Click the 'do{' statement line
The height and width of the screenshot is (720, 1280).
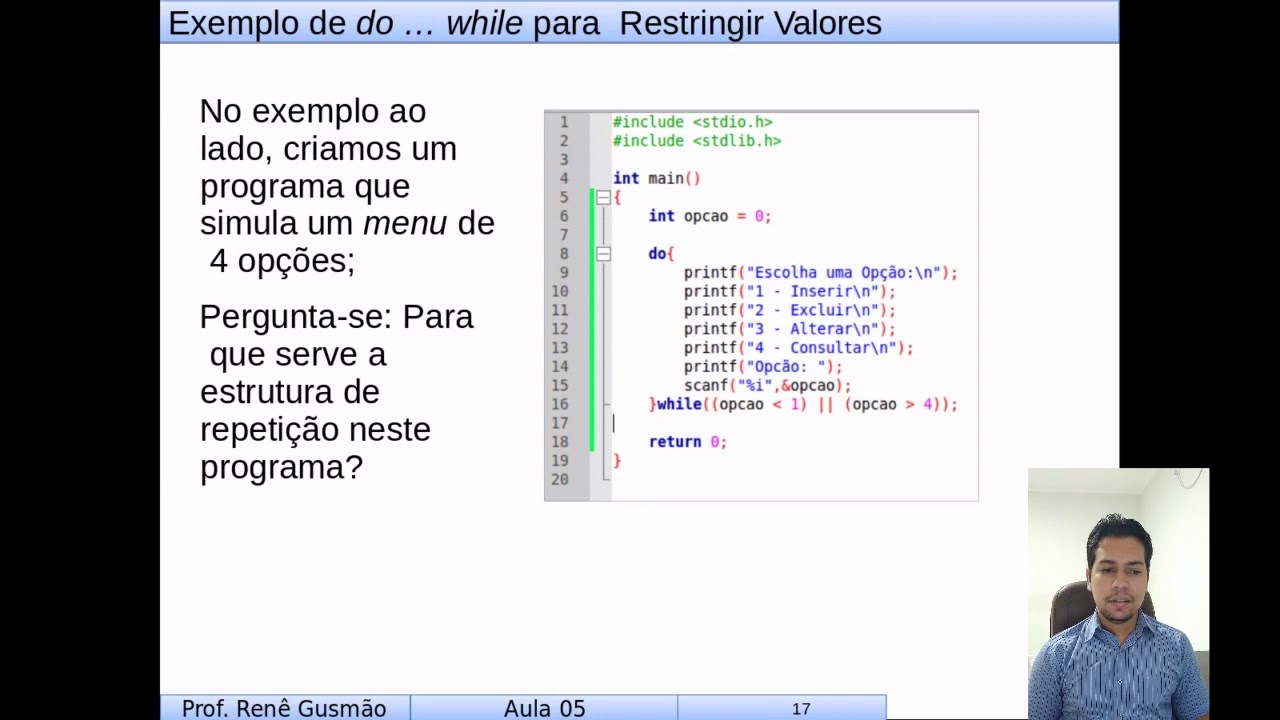[661, 254]
